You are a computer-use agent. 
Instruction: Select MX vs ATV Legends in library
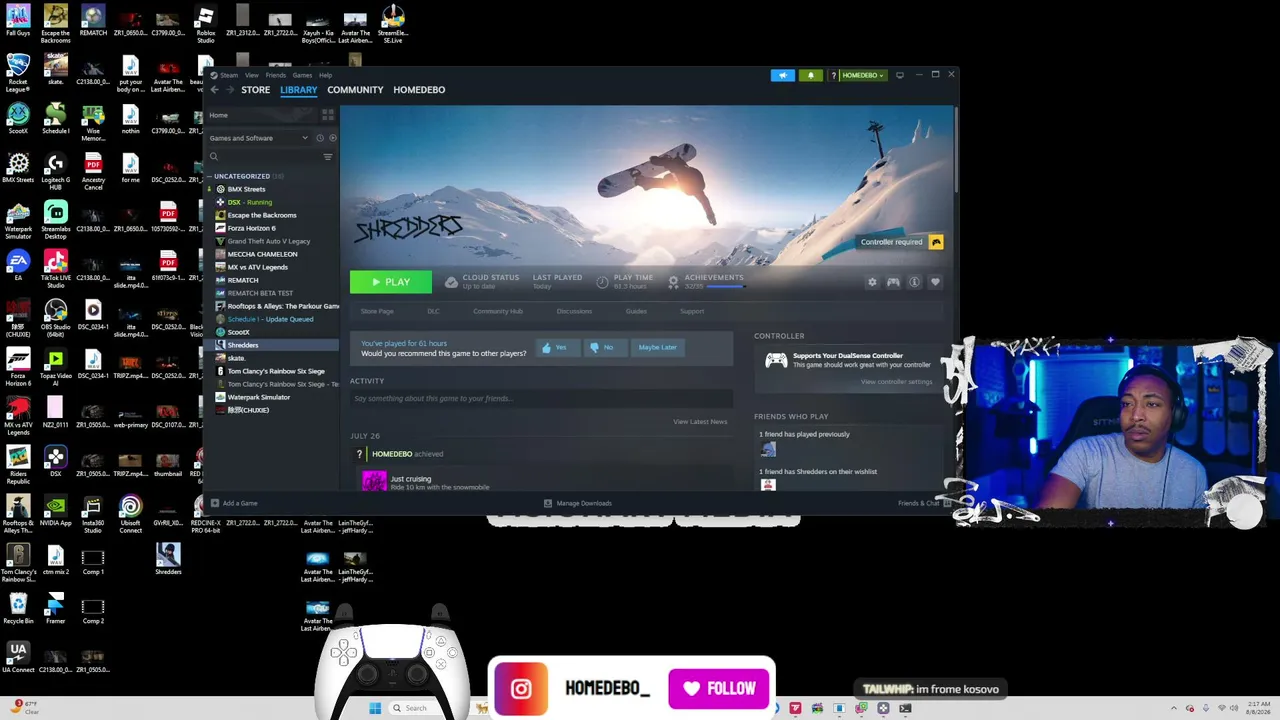(x=257, y=267)
